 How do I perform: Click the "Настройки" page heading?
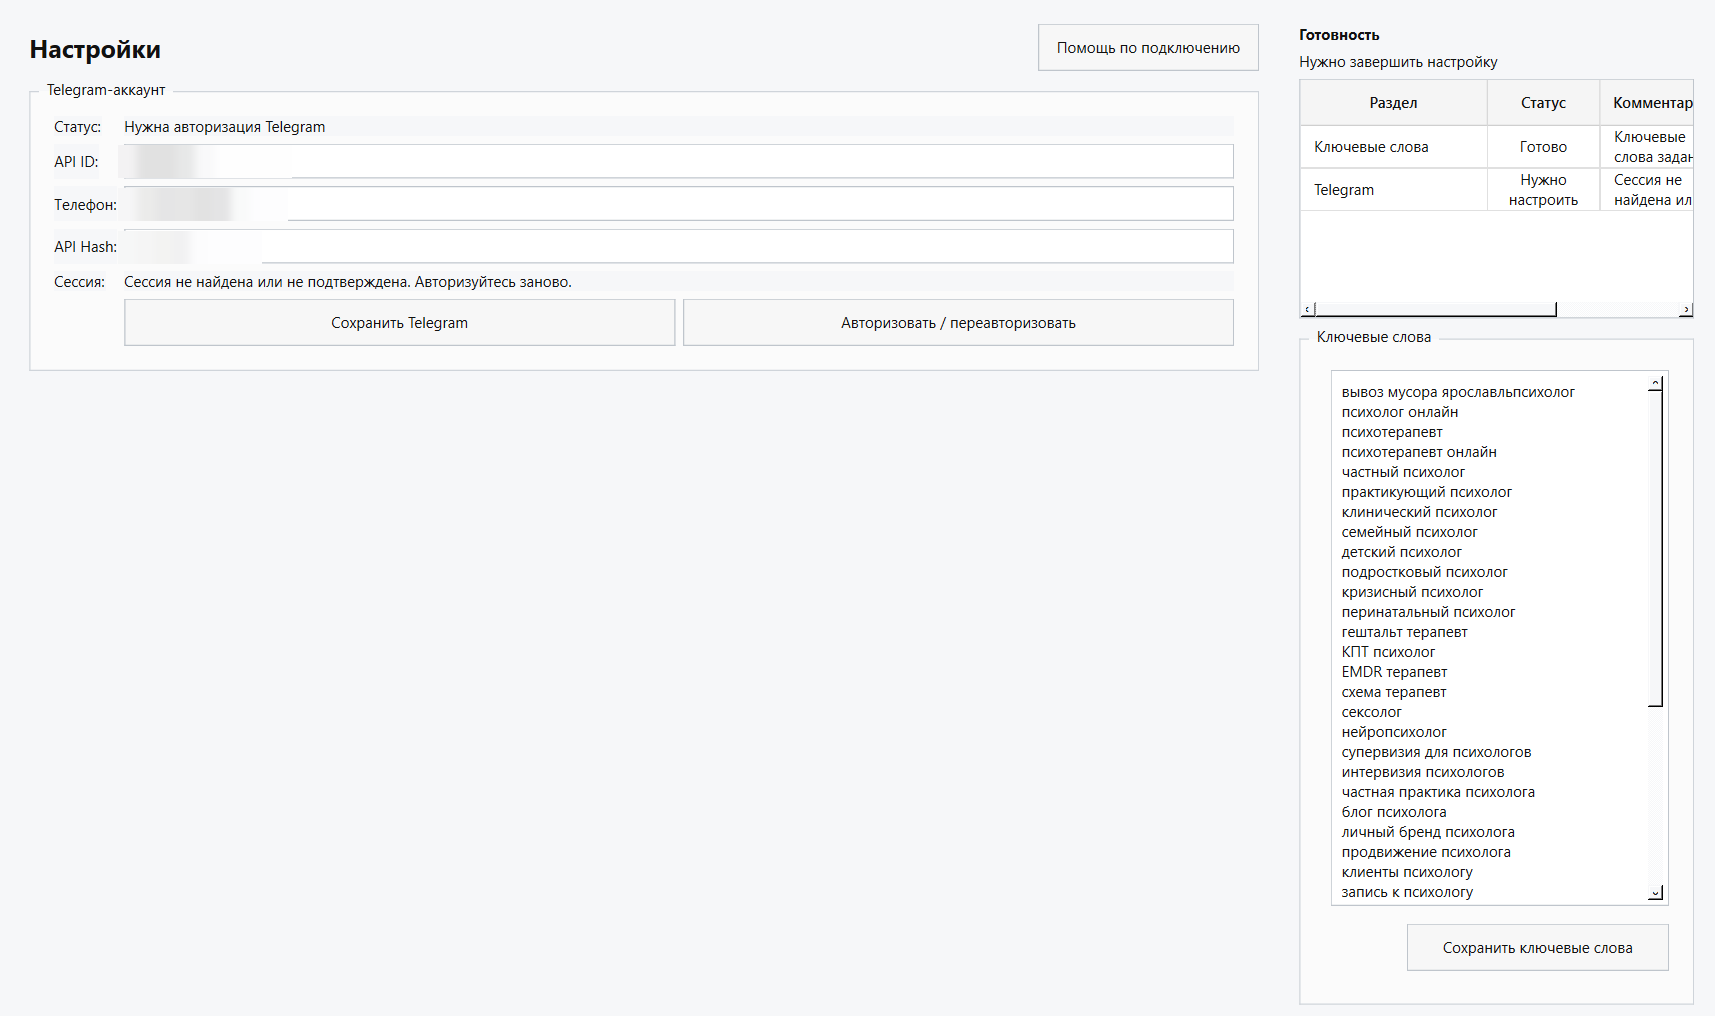[95, 49]
